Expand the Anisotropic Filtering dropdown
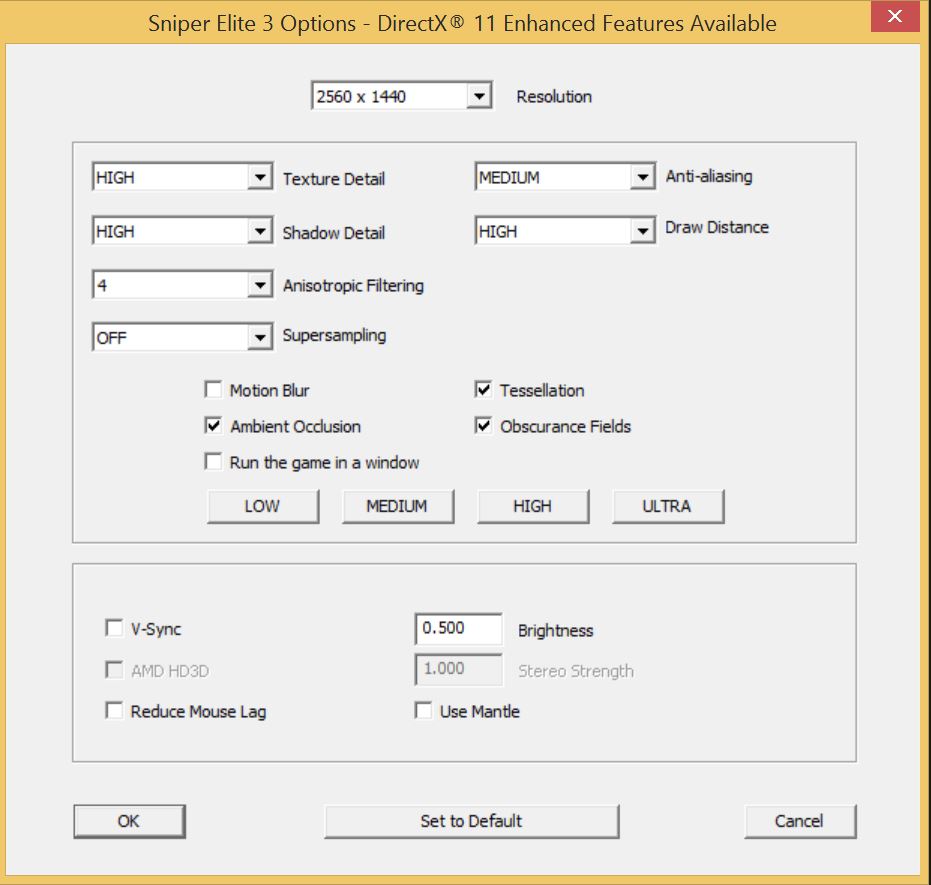 [183, 285]
